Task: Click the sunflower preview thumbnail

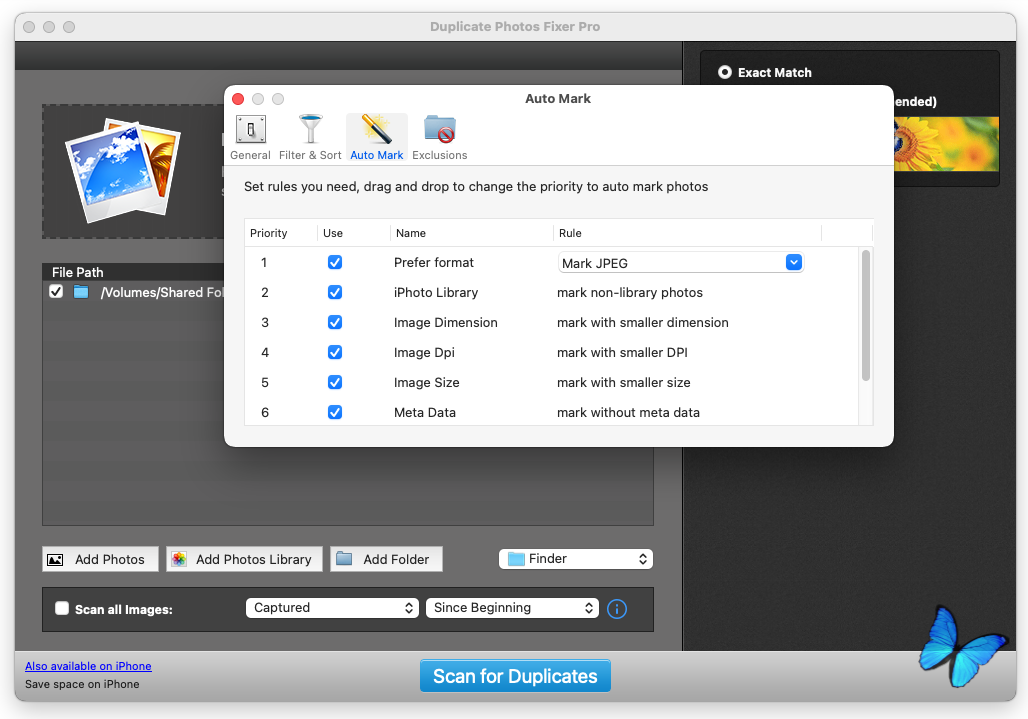Action: (944, 144)
